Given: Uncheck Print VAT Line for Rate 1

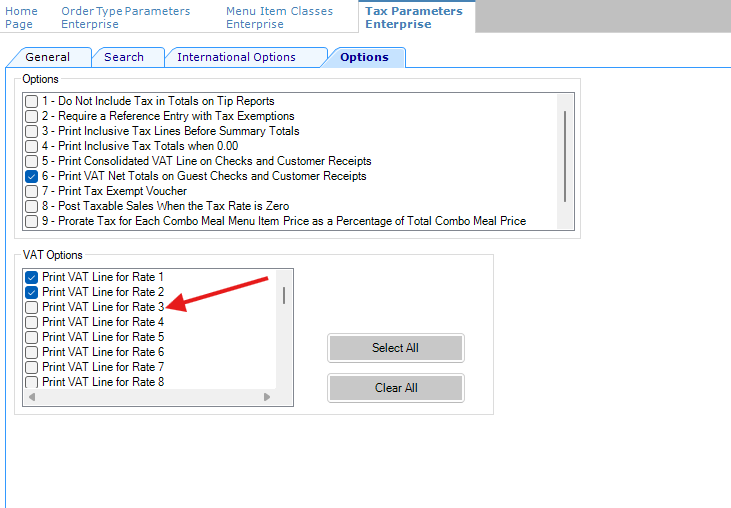Looking at the screenshot, I should pos(32,277).
